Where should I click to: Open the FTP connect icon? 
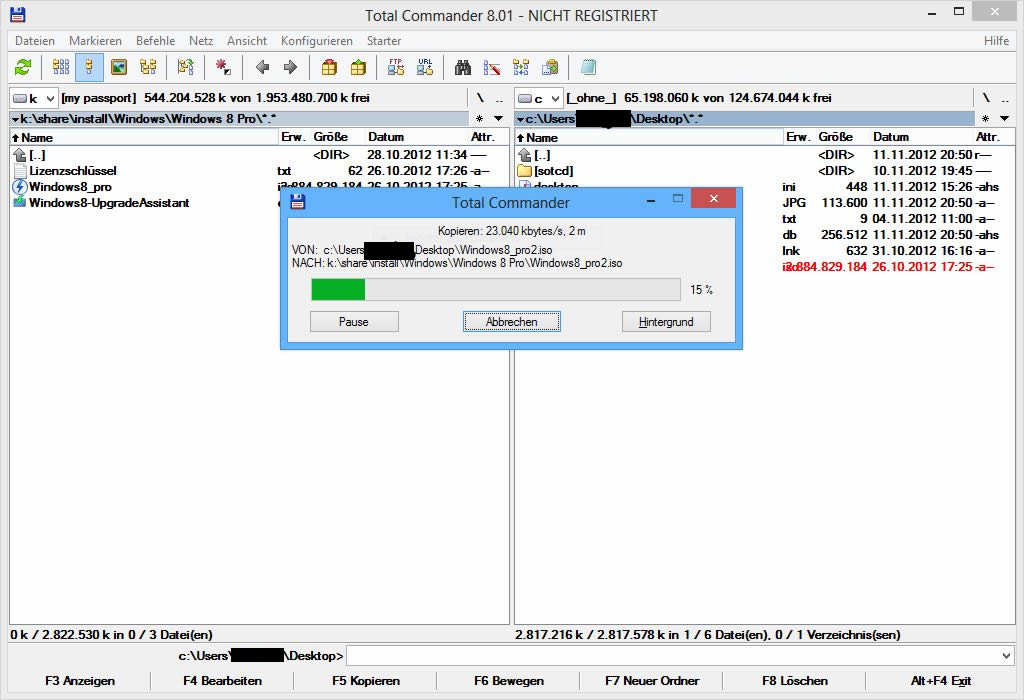tap(396, 67)
